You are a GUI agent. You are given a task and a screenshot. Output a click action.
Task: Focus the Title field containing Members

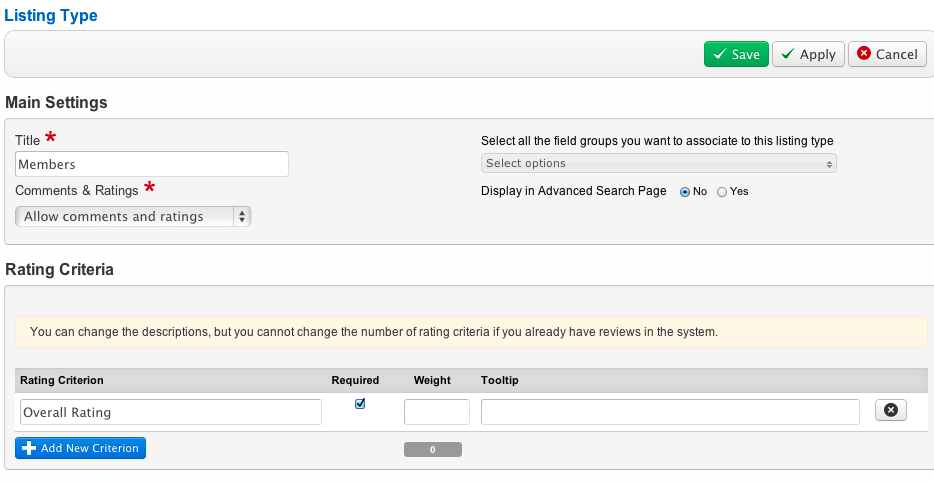point(152,164)
